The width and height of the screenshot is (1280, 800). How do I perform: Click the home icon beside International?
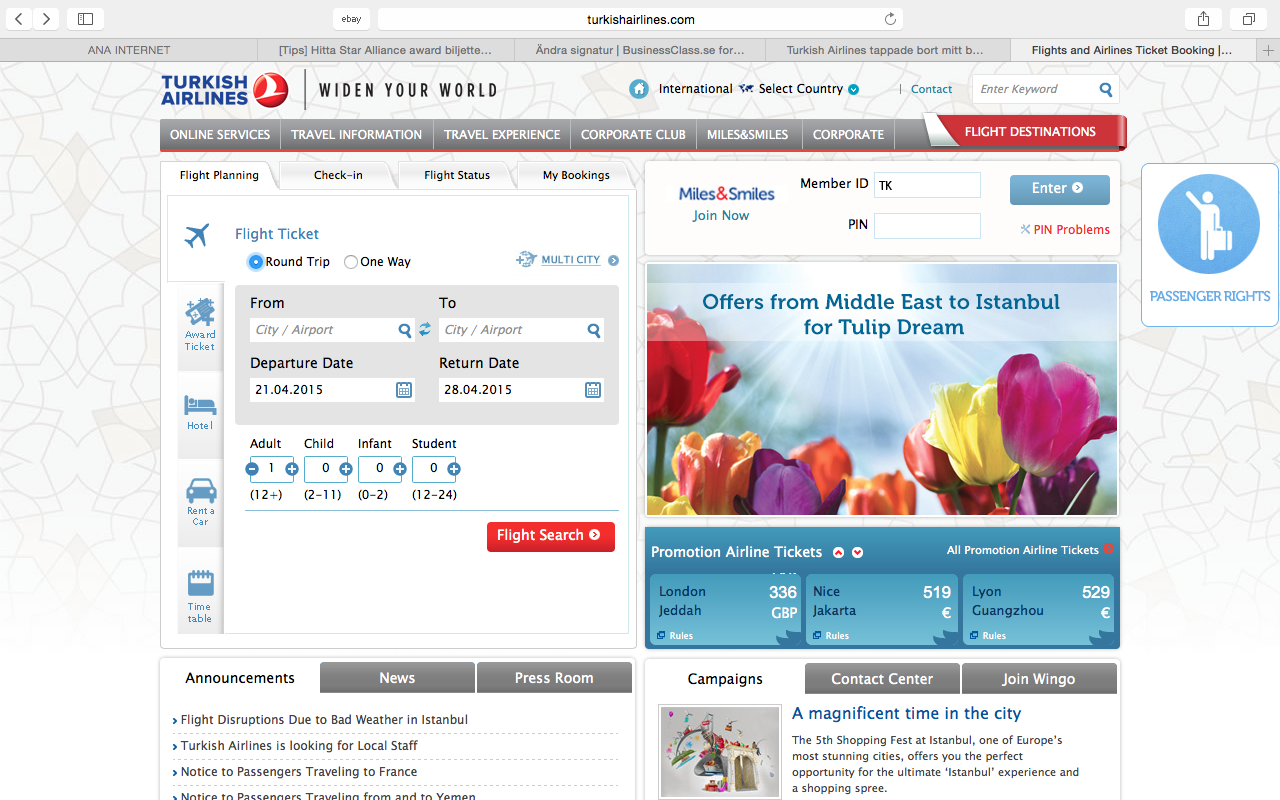(x=639, y=89)
